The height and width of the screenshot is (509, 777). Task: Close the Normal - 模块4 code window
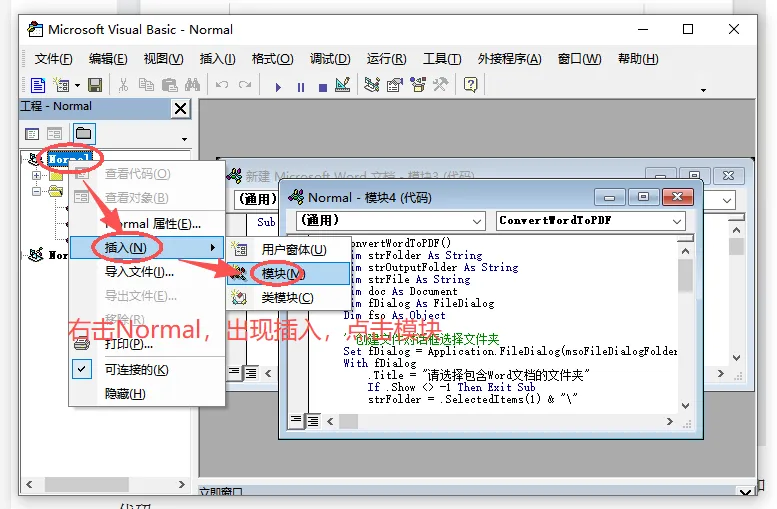(677, 197)
